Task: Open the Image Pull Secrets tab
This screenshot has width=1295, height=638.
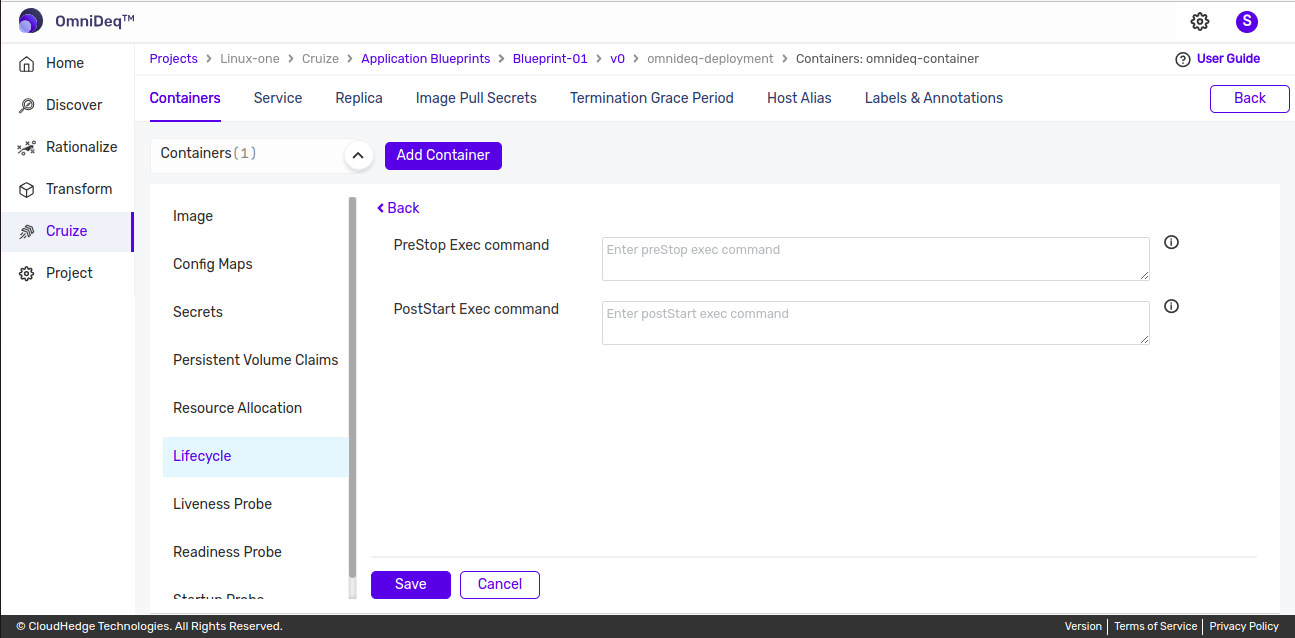Action: click(476, 98)
